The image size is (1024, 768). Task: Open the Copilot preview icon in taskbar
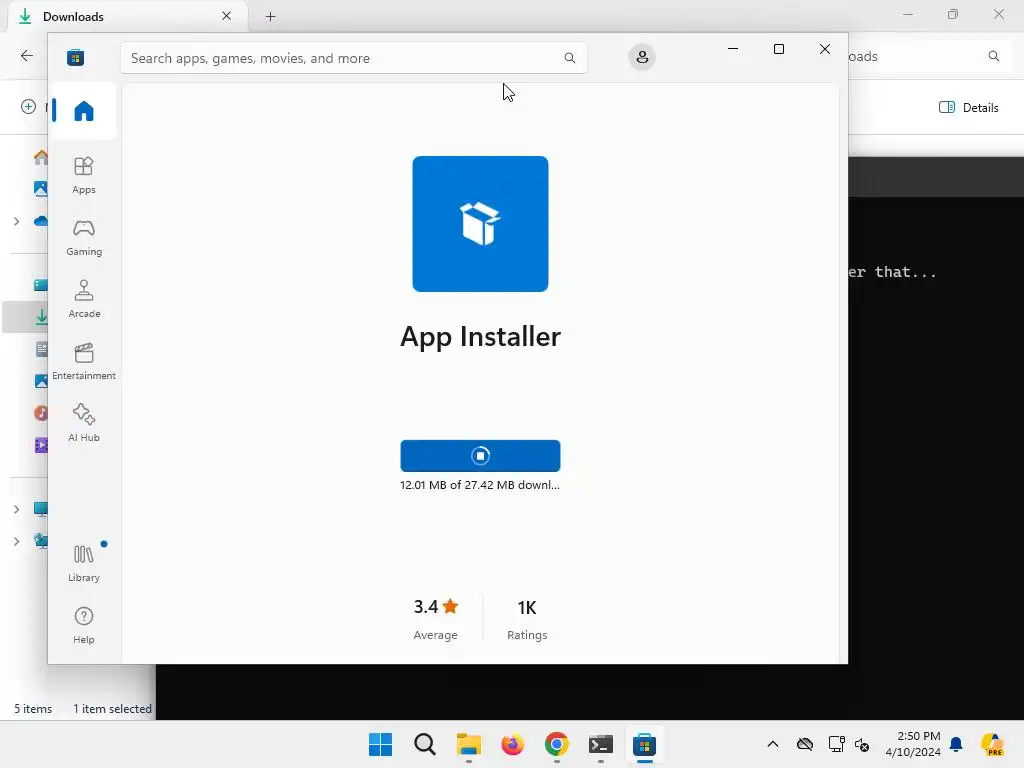pyautogui.click(x=993, y=744)
